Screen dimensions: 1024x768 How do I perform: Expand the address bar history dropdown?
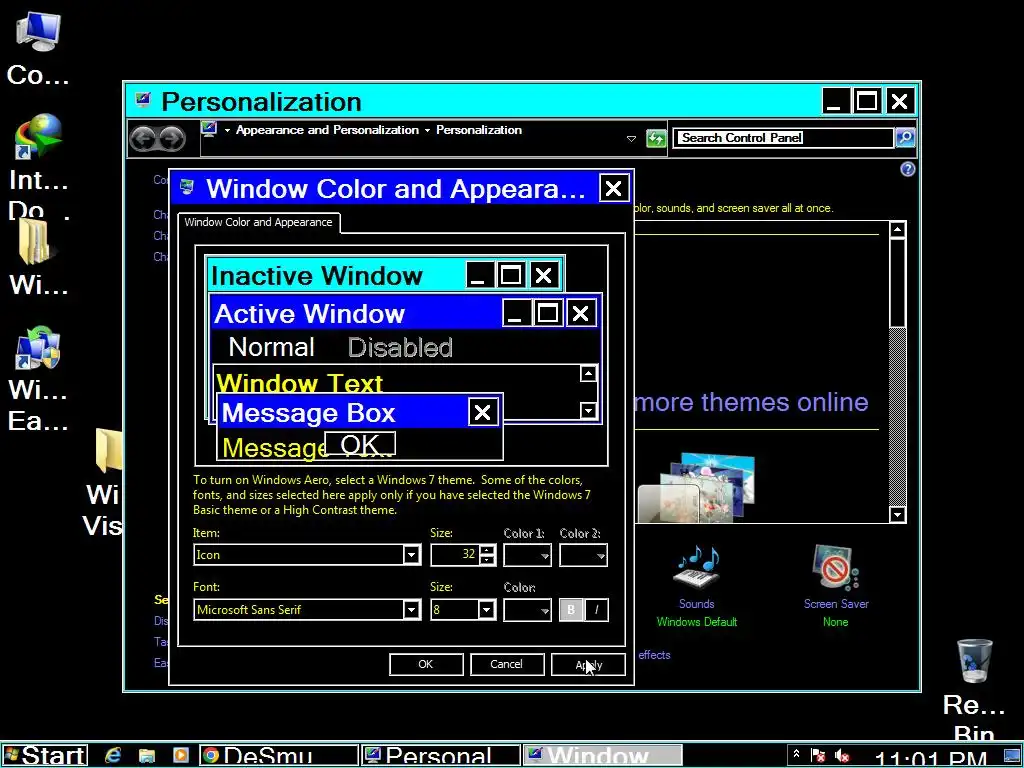631,138
